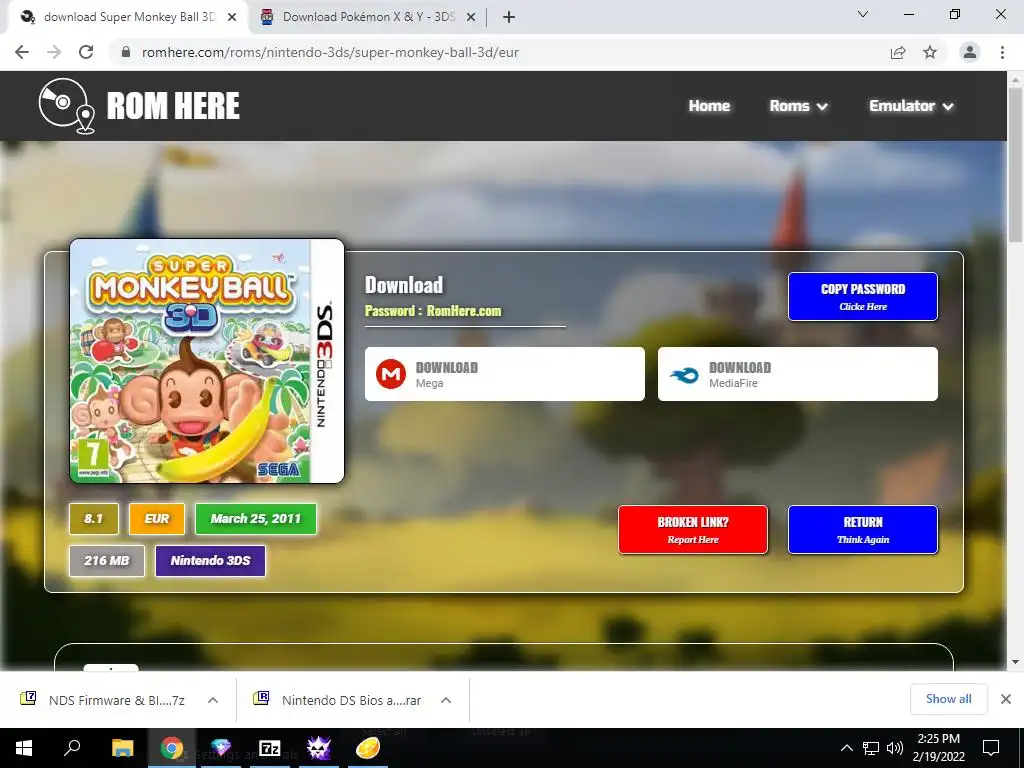Open Windows search on the taskbar
Image resolution: width=1024 pixels, height=768 pixels.
(x=72, y=748)
